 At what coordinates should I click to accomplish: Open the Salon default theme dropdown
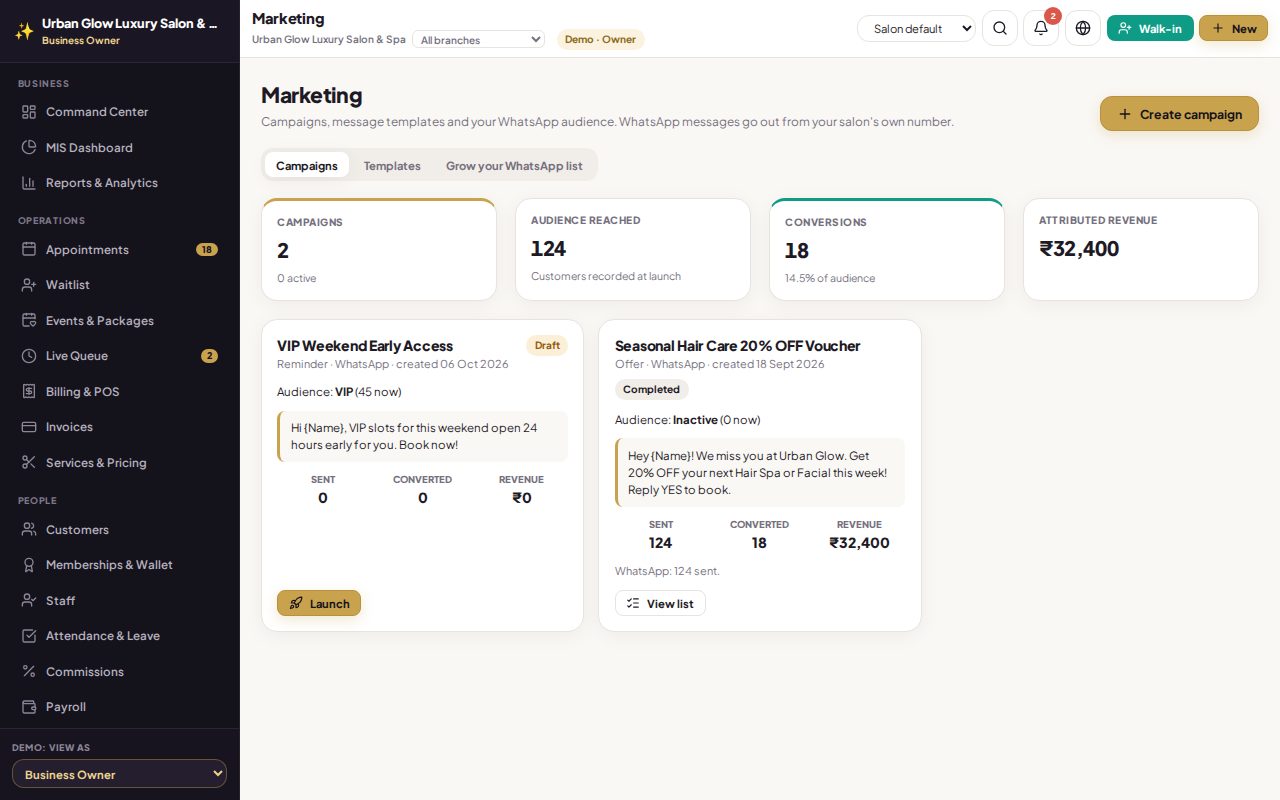tap(916, 29)
